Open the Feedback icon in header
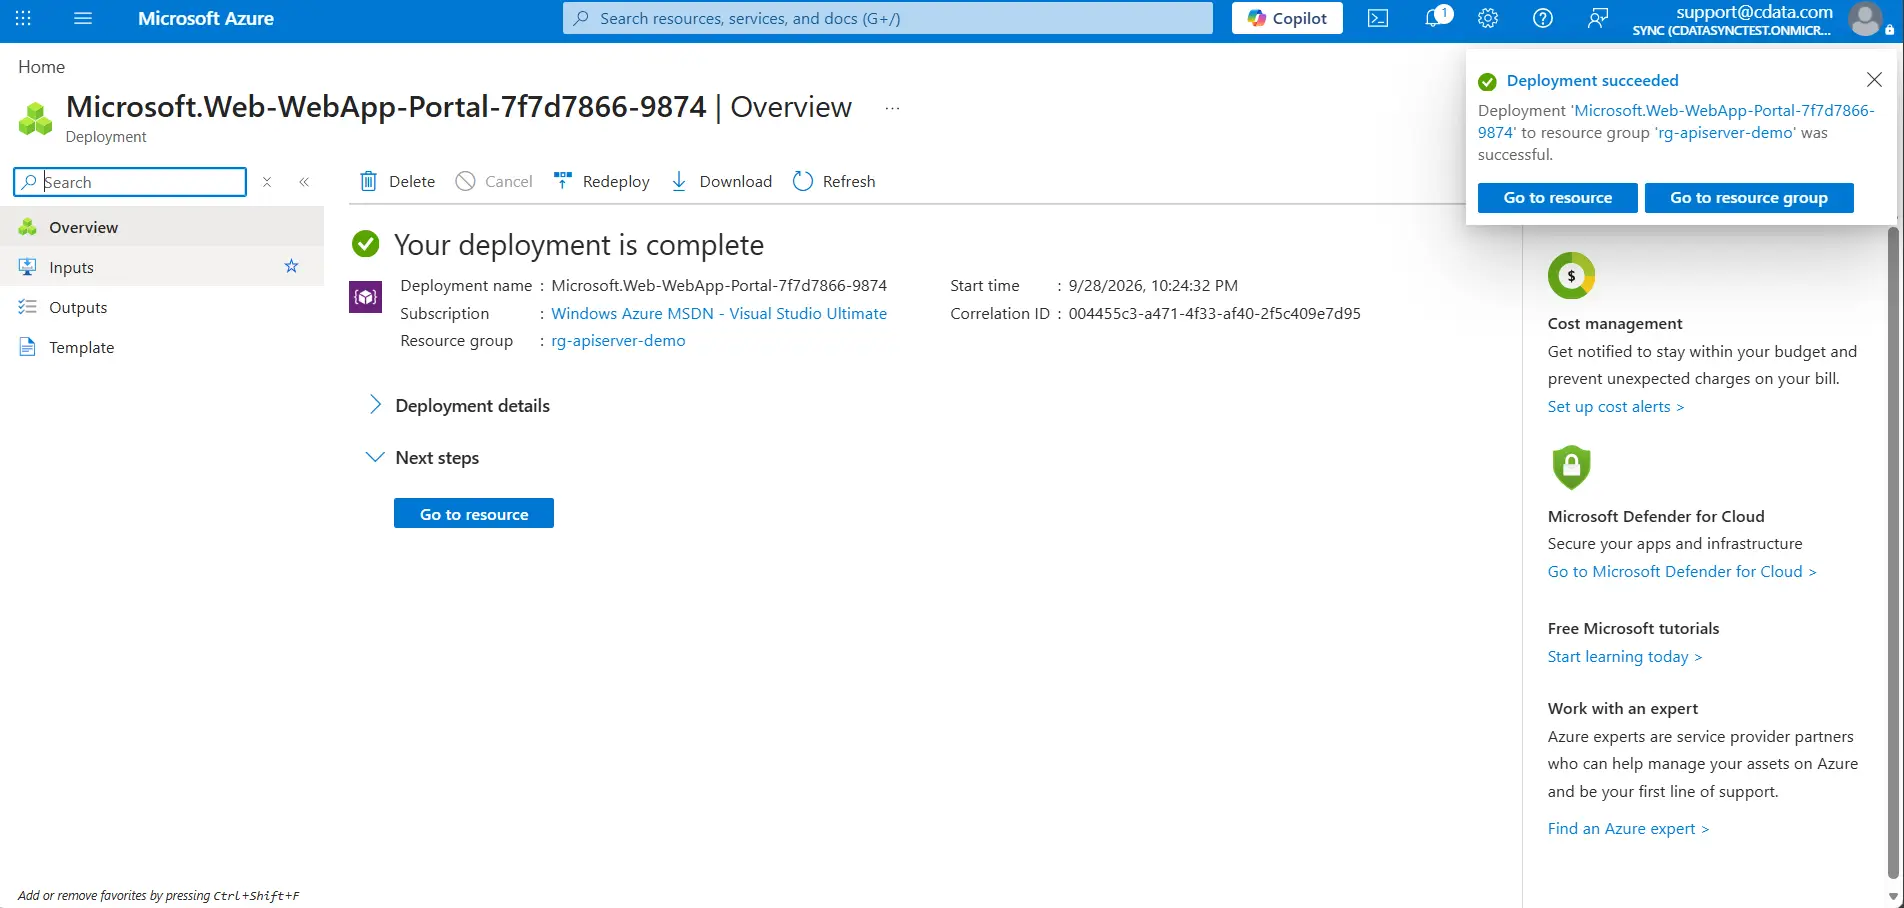The width and height of the screenshot is (1904, 908). pyautogui.click(x=1598, y=18)
